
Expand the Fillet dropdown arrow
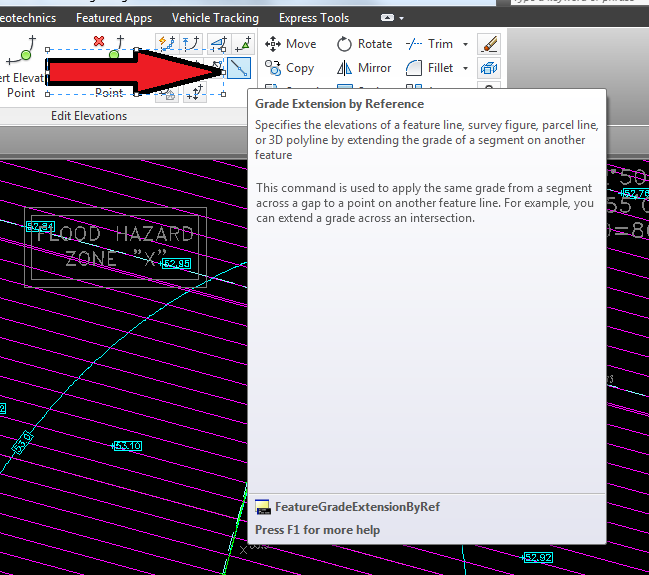465,68
